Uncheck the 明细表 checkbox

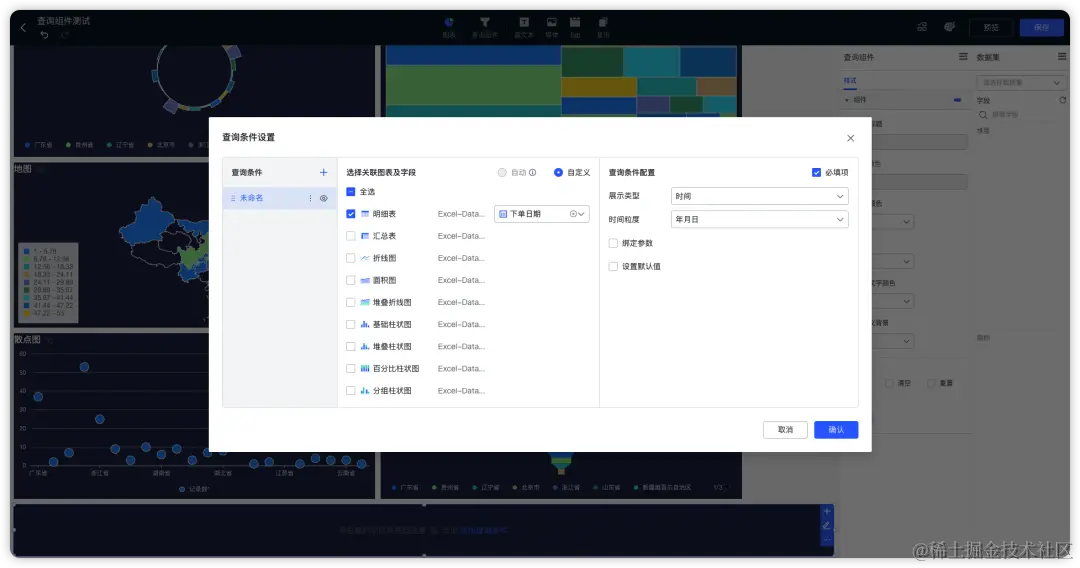[x=351, y=214]
